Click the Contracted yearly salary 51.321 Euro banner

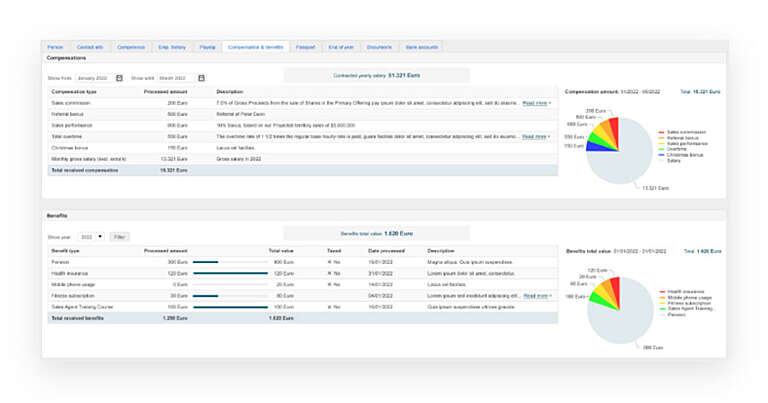pos(377,75)
